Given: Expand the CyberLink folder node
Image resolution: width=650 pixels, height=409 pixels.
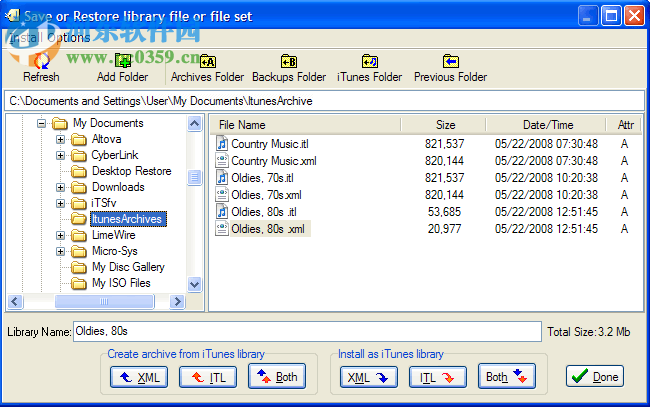Looking at the screenshot, I should (x=60, y=155).
